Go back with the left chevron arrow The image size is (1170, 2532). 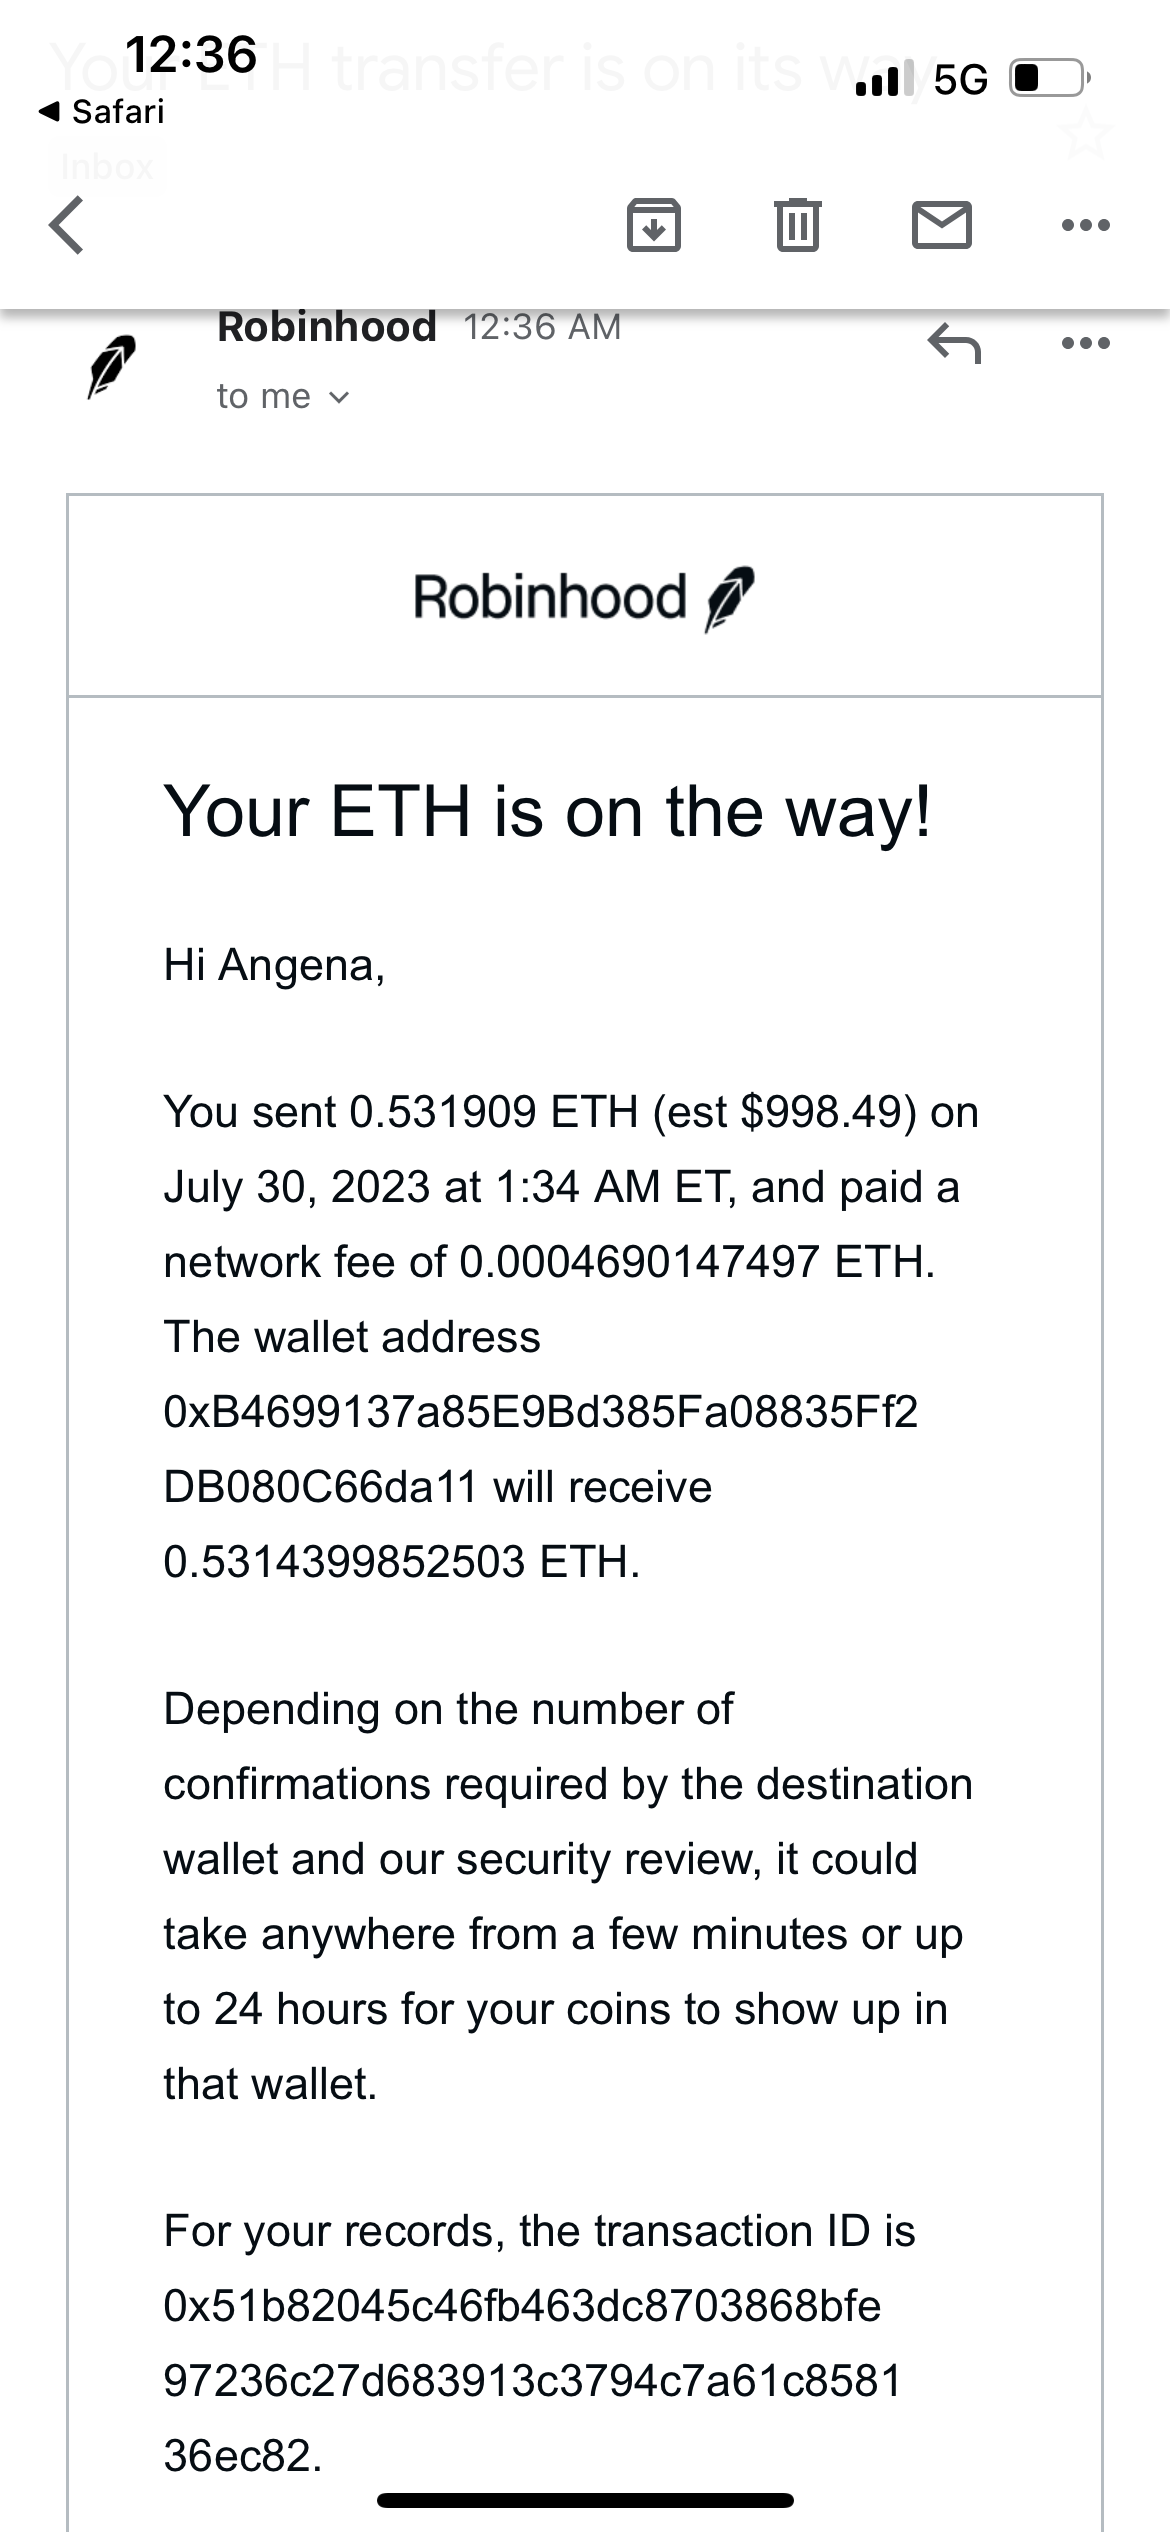66,225
